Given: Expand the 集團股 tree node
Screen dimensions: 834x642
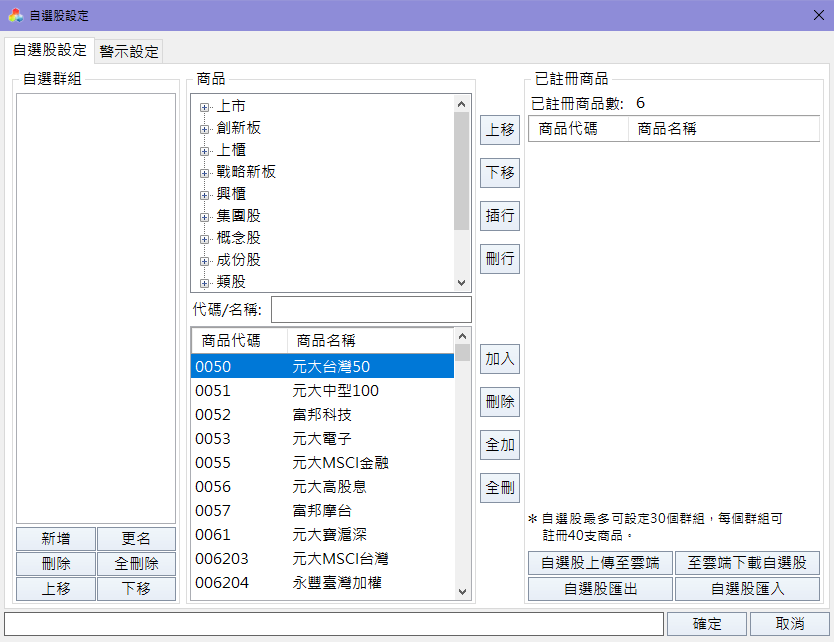Looking at the screenshot, I should click(204, 218).
